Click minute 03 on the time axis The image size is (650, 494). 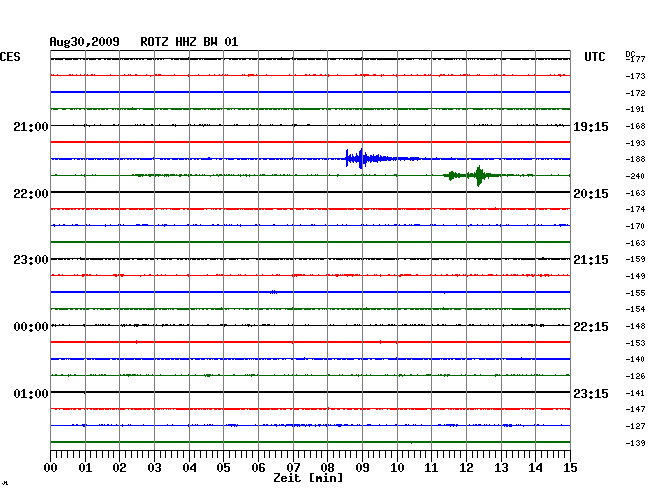tap(154, 468)
